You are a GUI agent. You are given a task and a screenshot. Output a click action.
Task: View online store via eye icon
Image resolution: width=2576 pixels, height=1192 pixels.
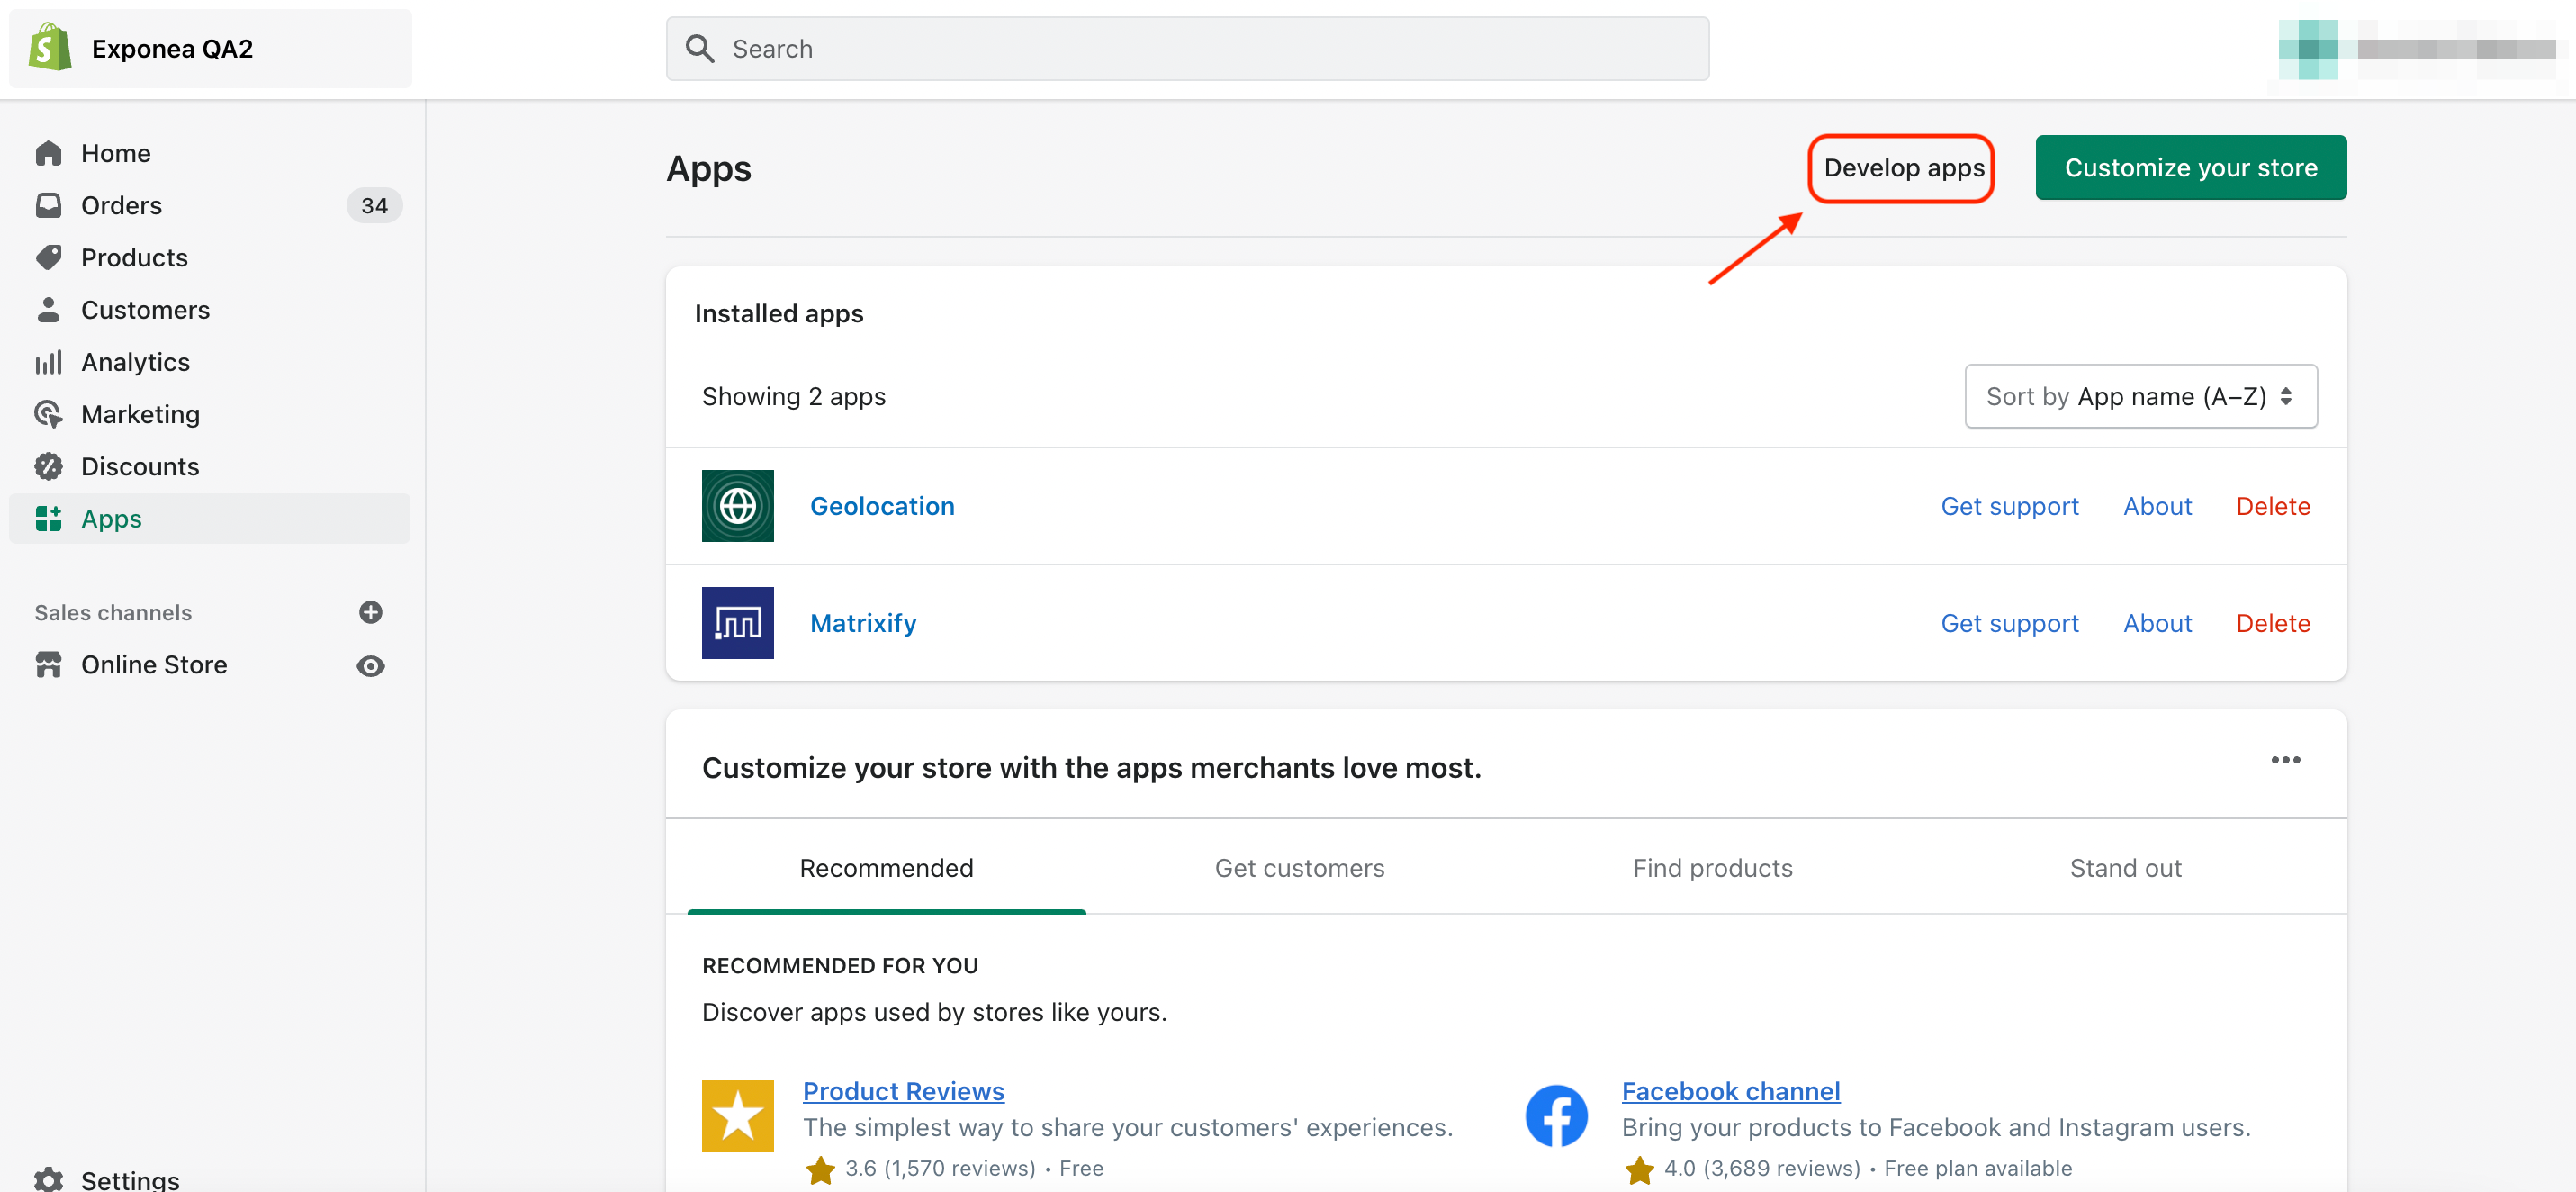(x=370, y=665)
